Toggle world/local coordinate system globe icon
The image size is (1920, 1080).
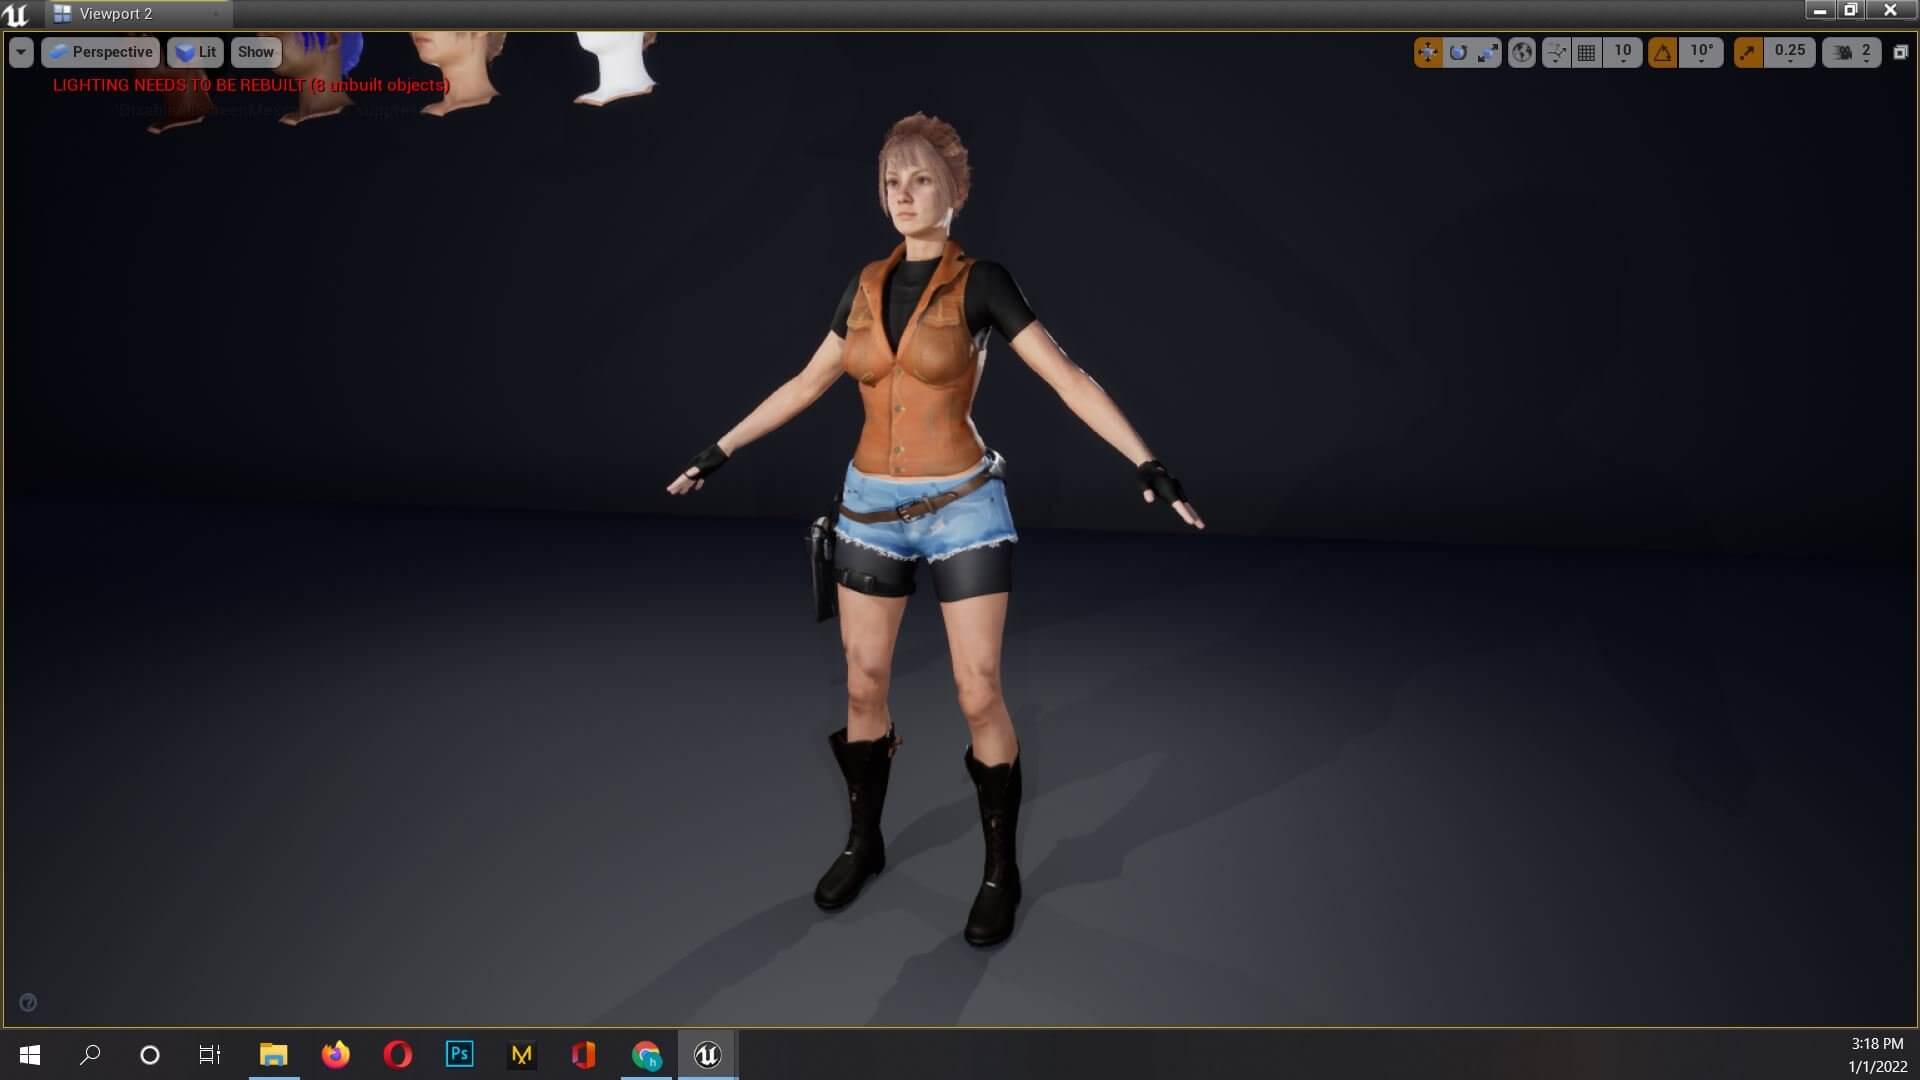click(x=1522, y=52)
